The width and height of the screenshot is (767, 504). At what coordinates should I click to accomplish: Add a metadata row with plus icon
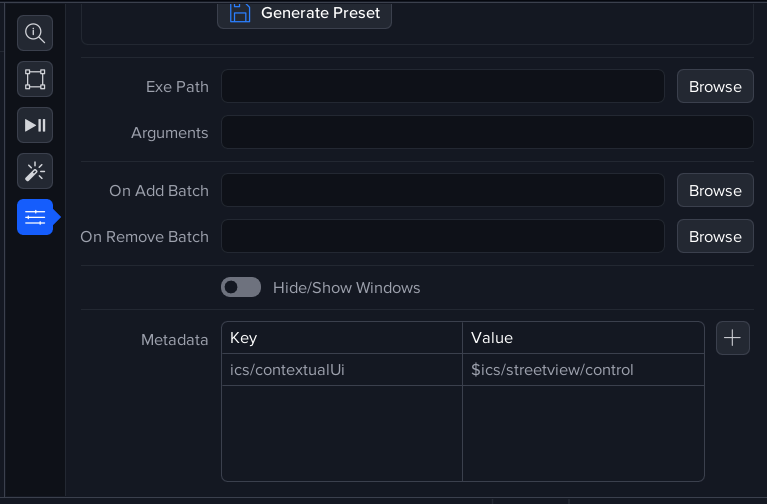[733, 338]
